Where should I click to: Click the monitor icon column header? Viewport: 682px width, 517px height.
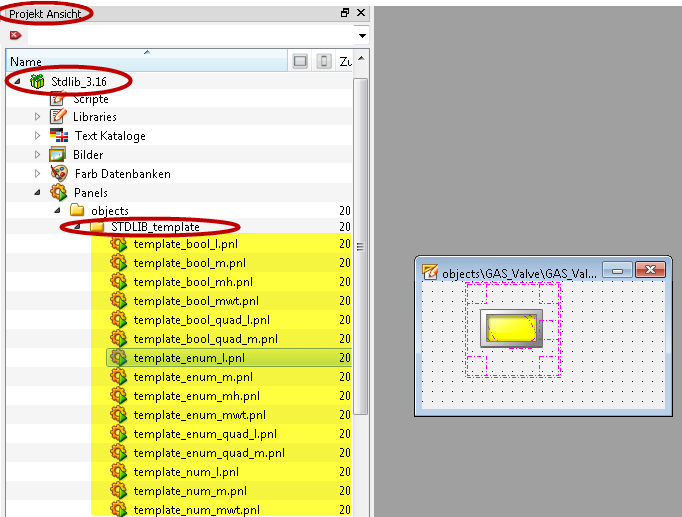click(300, 61)
